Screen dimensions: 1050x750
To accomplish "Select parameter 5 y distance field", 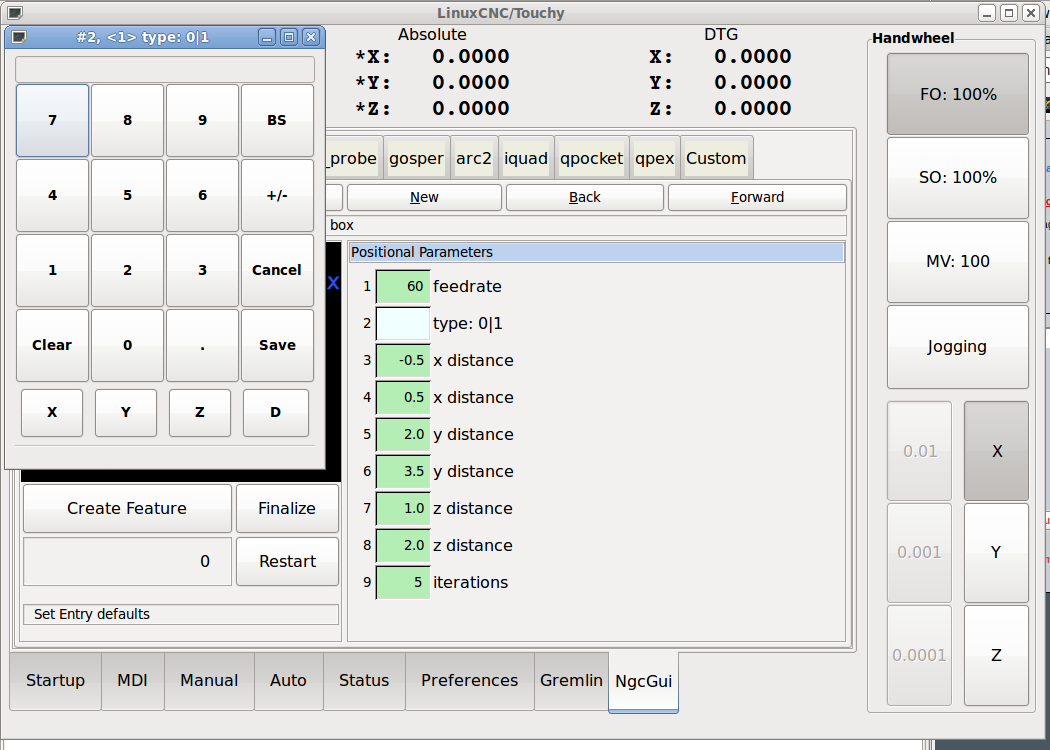I will click(x=402, y=435).
